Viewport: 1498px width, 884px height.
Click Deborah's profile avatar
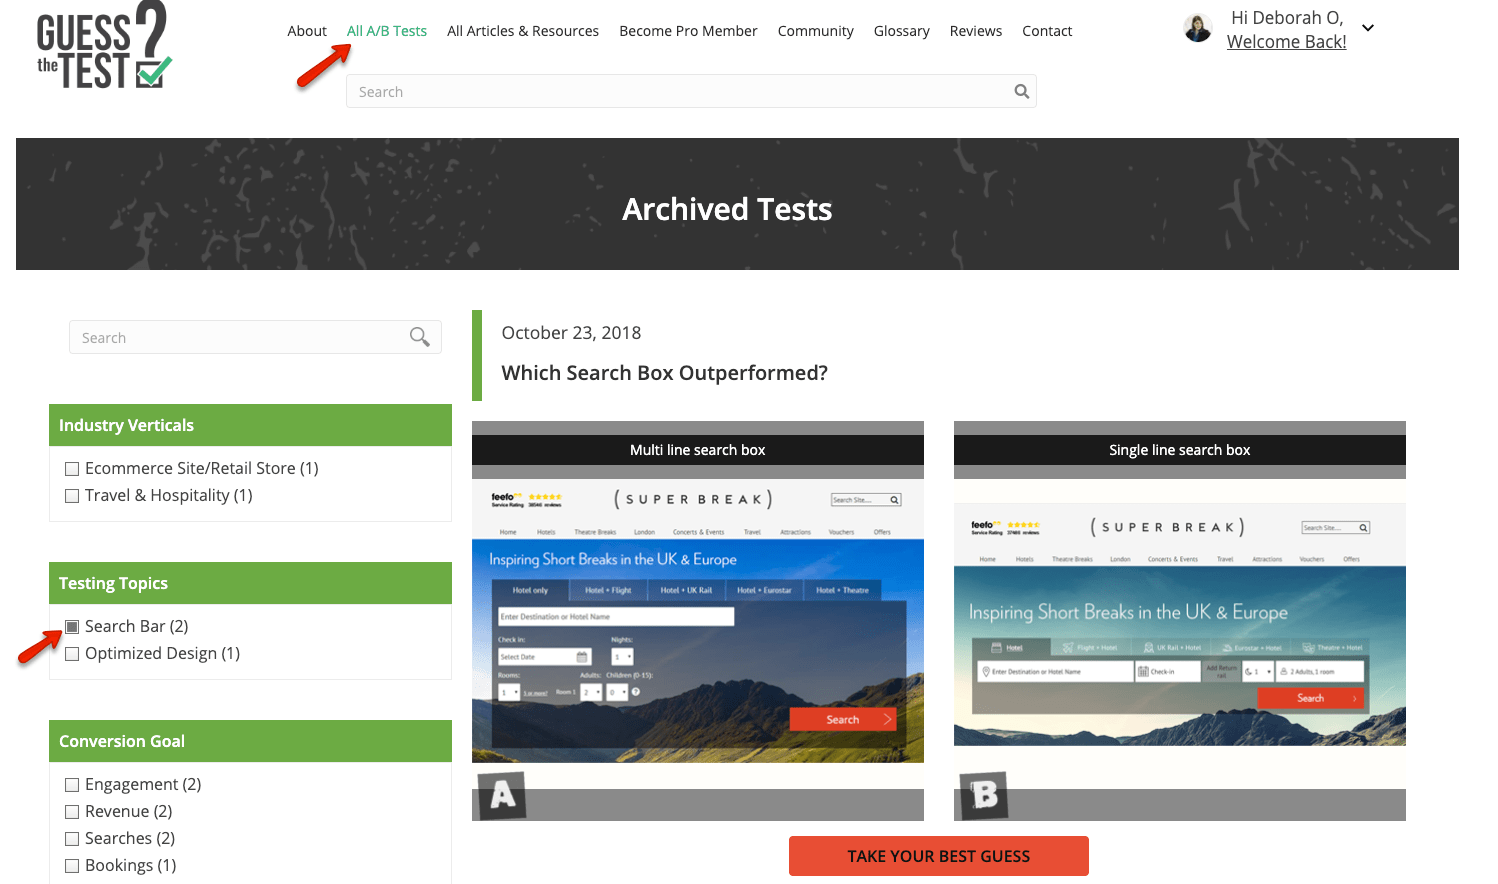pos(1197,28)
